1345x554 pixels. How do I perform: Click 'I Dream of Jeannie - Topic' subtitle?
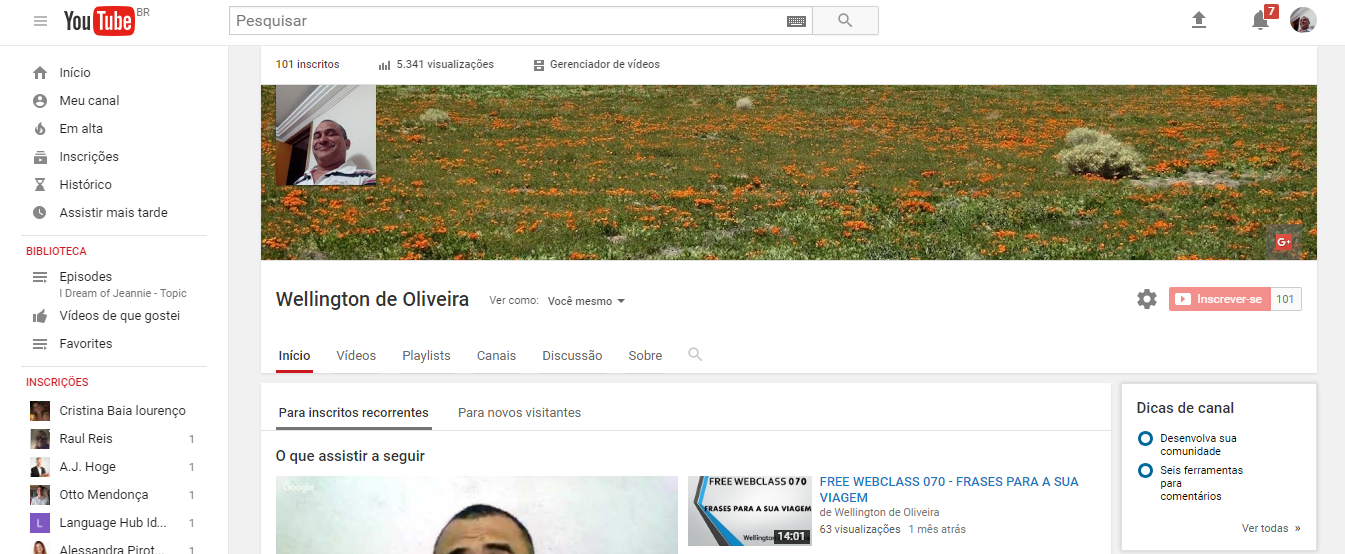123,294
